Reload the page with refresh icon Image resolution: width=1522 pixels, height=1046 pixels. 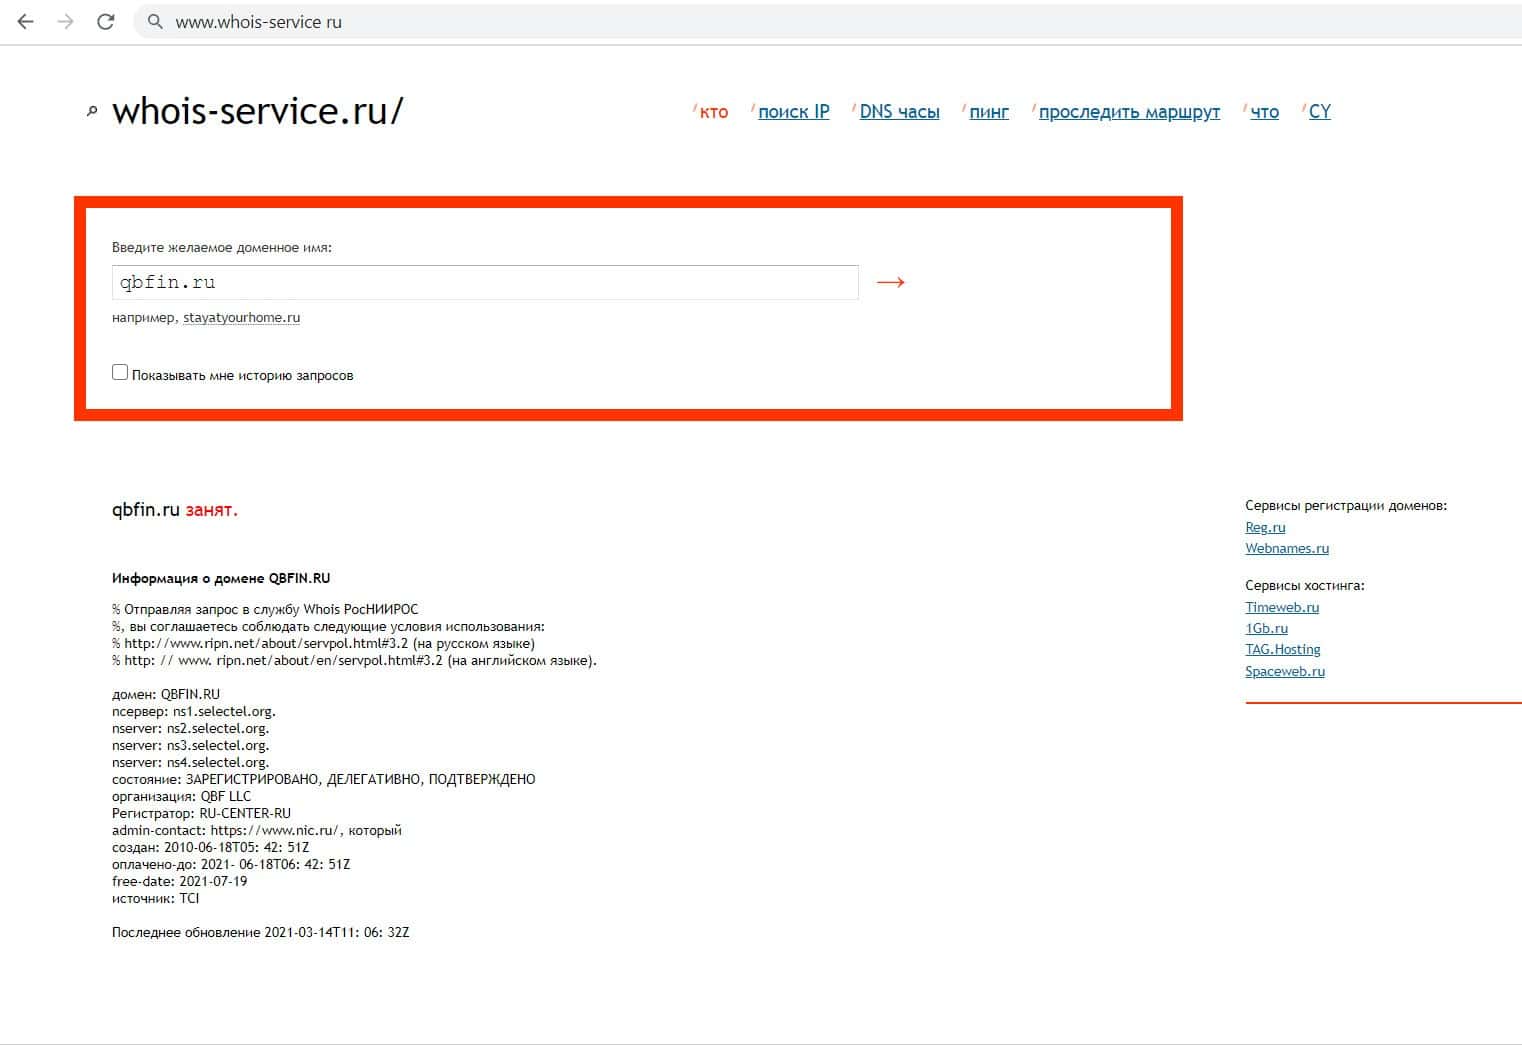(106, 22)
